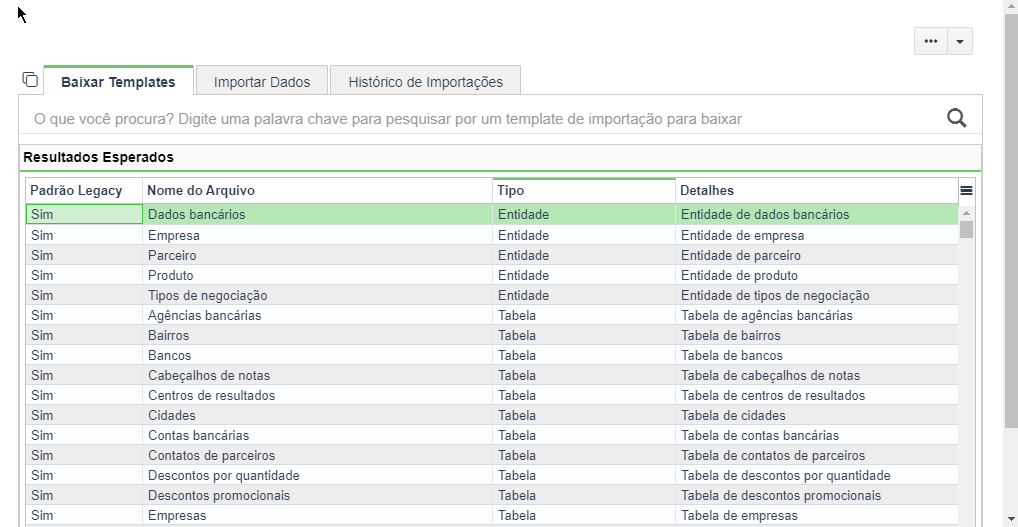Image resolution: width=1018 pixels, height=527 pixels.
Task: Open the Importar Dados tab
Action: pos(262,82)
